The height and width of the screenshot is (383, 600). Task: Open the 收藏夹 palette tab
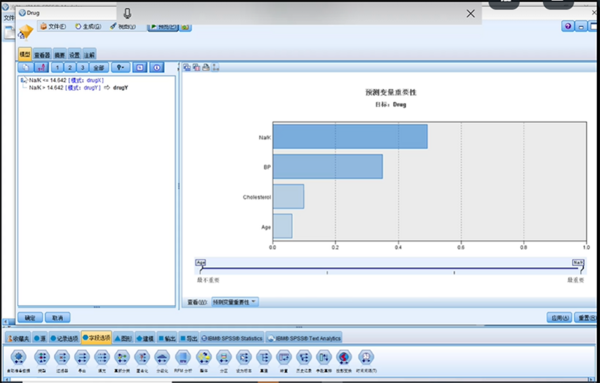(x=18, y=338)
